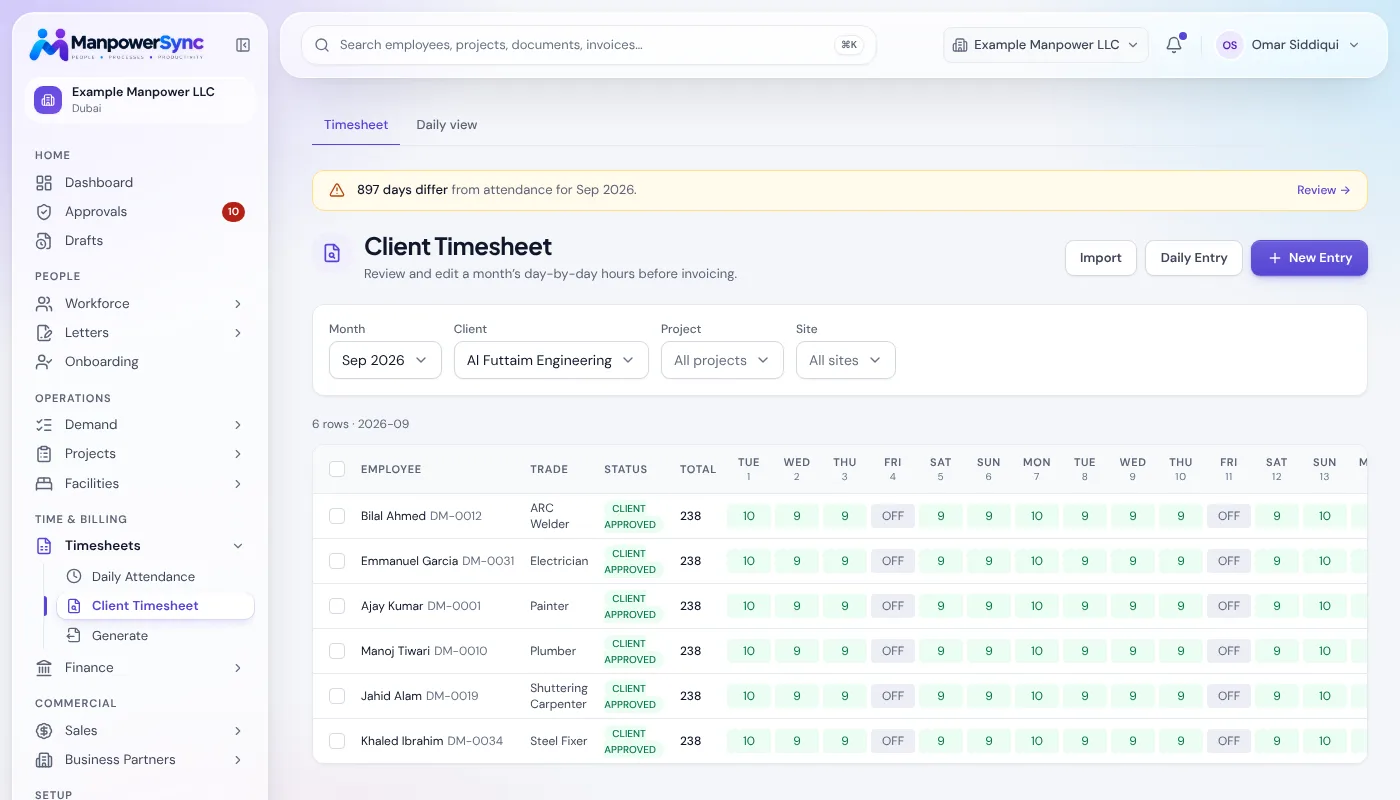The image size is (1400, 800).
Task: Click the New Entry button
Action: [1309, 258]
